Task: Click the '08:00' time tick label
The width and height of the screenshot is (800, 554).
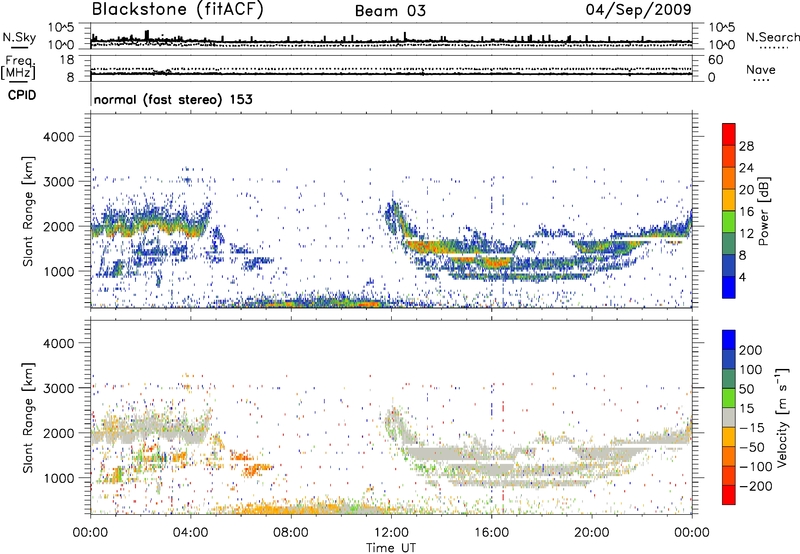Action: coord(291,533)
